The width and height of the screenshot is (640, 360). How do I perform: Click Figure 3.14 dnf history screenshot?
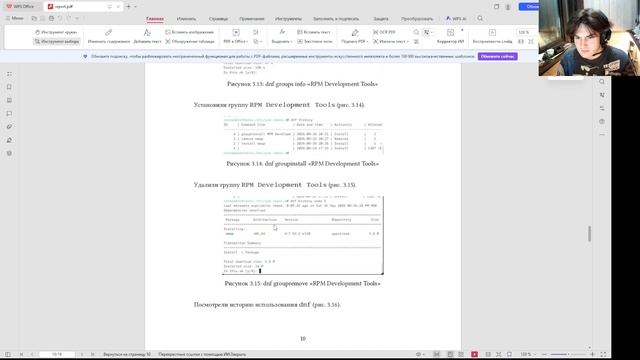pos(302,136)
